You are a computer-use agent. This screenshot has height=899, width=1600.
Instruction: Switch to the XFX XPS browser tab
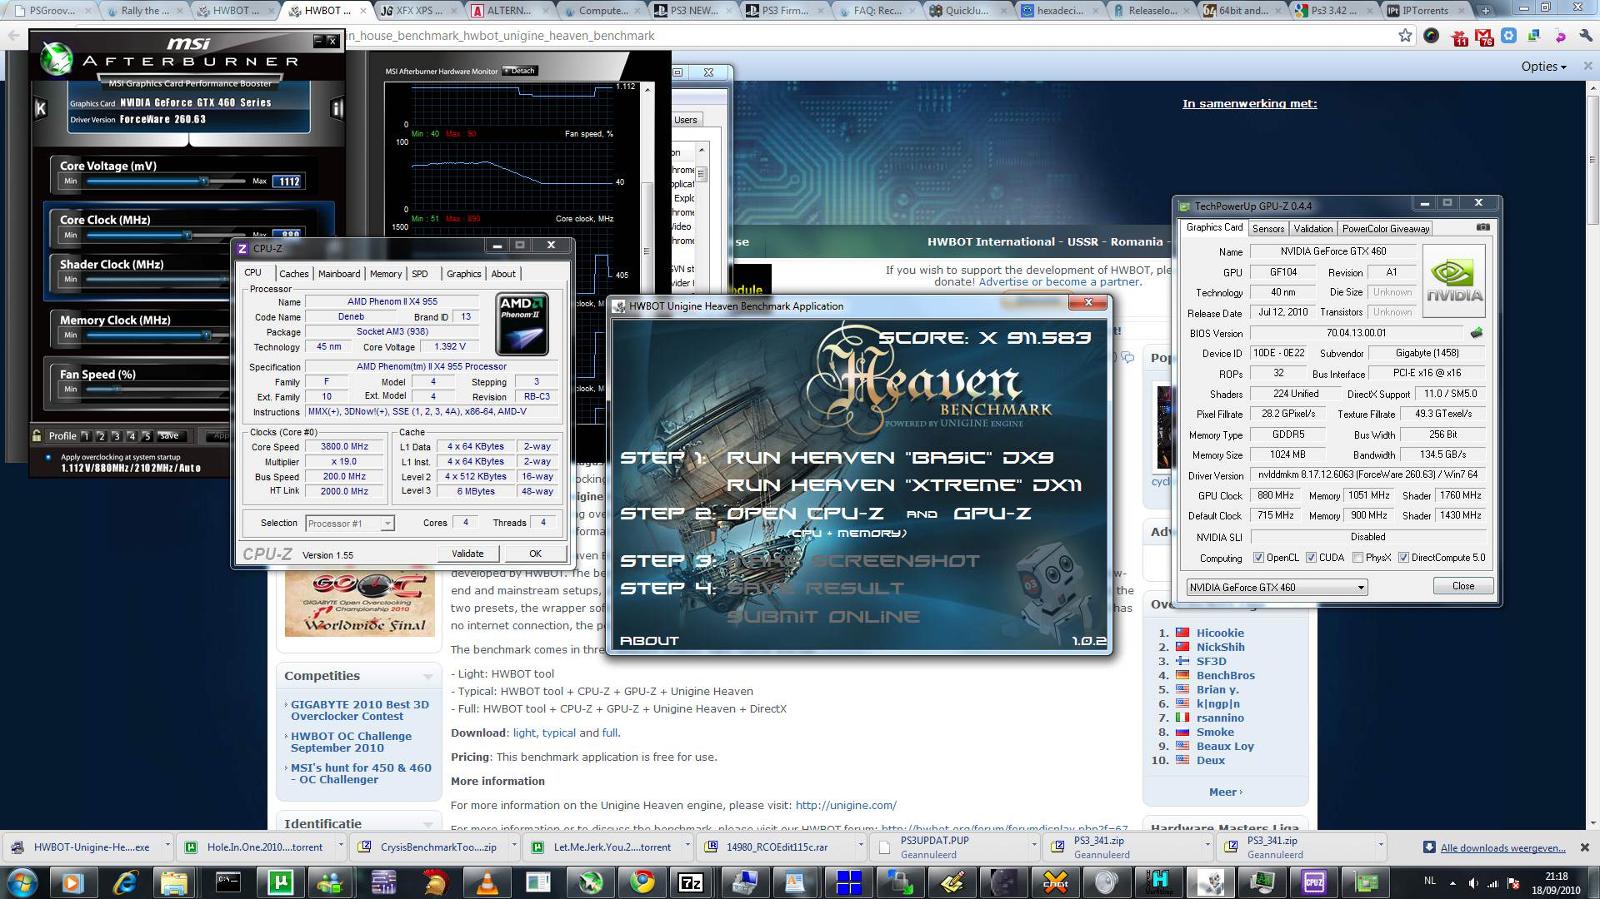pyautogui.click(x=418, y=11)
